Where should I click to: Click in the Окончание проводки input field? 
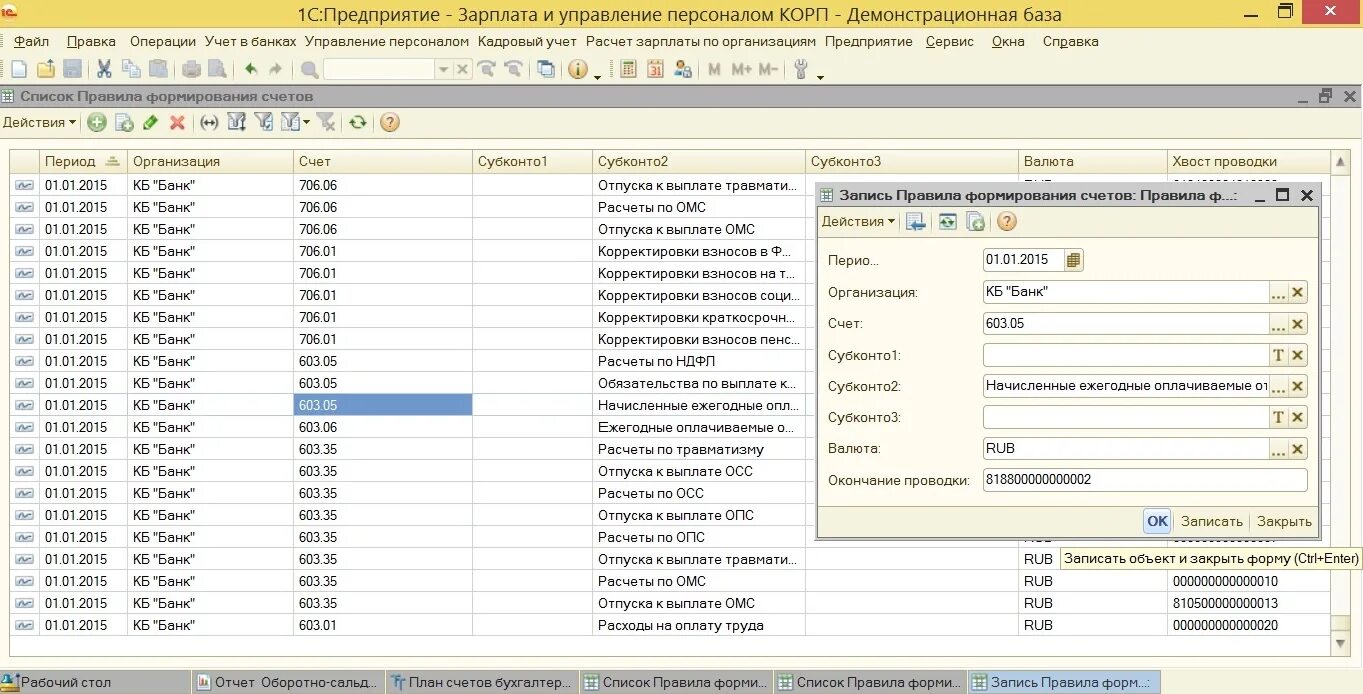[1145, 480]
